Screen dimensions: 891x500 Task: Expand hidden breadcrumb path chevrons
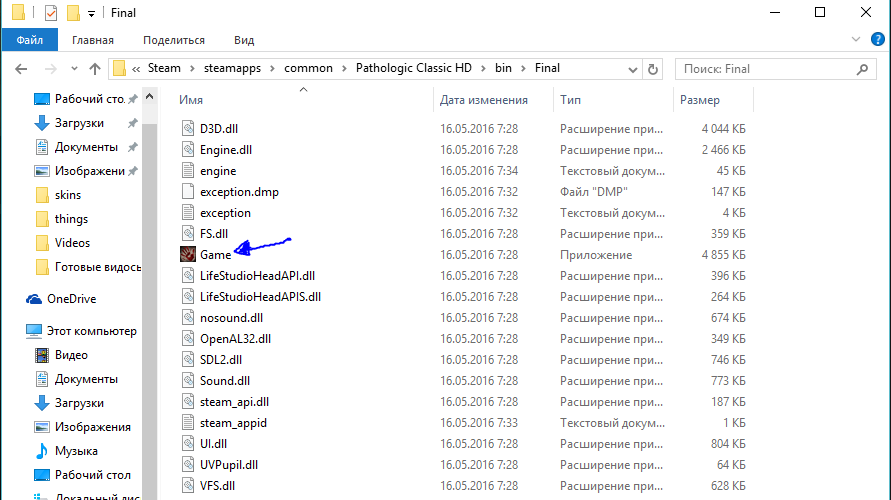(136, 69)
